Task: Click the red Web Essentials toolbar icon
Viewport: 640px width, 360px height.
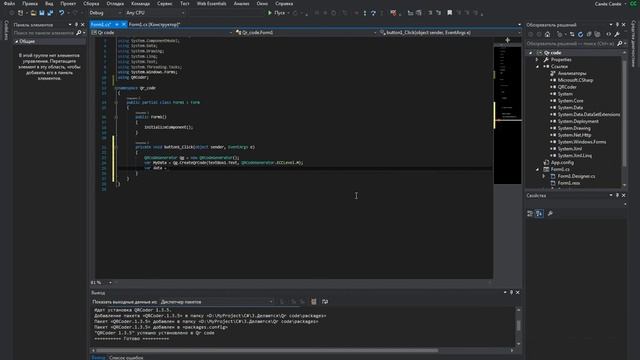Action: [x=393, y=13]
